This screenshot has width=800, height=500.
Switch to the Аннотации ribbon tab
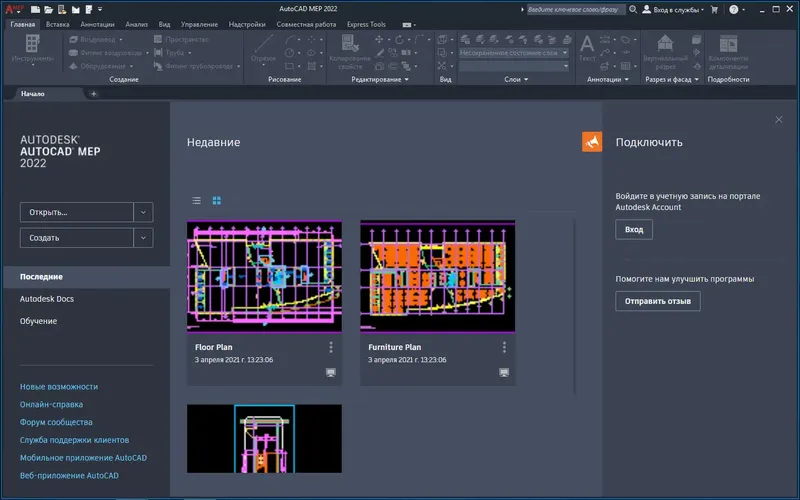tap(97, 24)
